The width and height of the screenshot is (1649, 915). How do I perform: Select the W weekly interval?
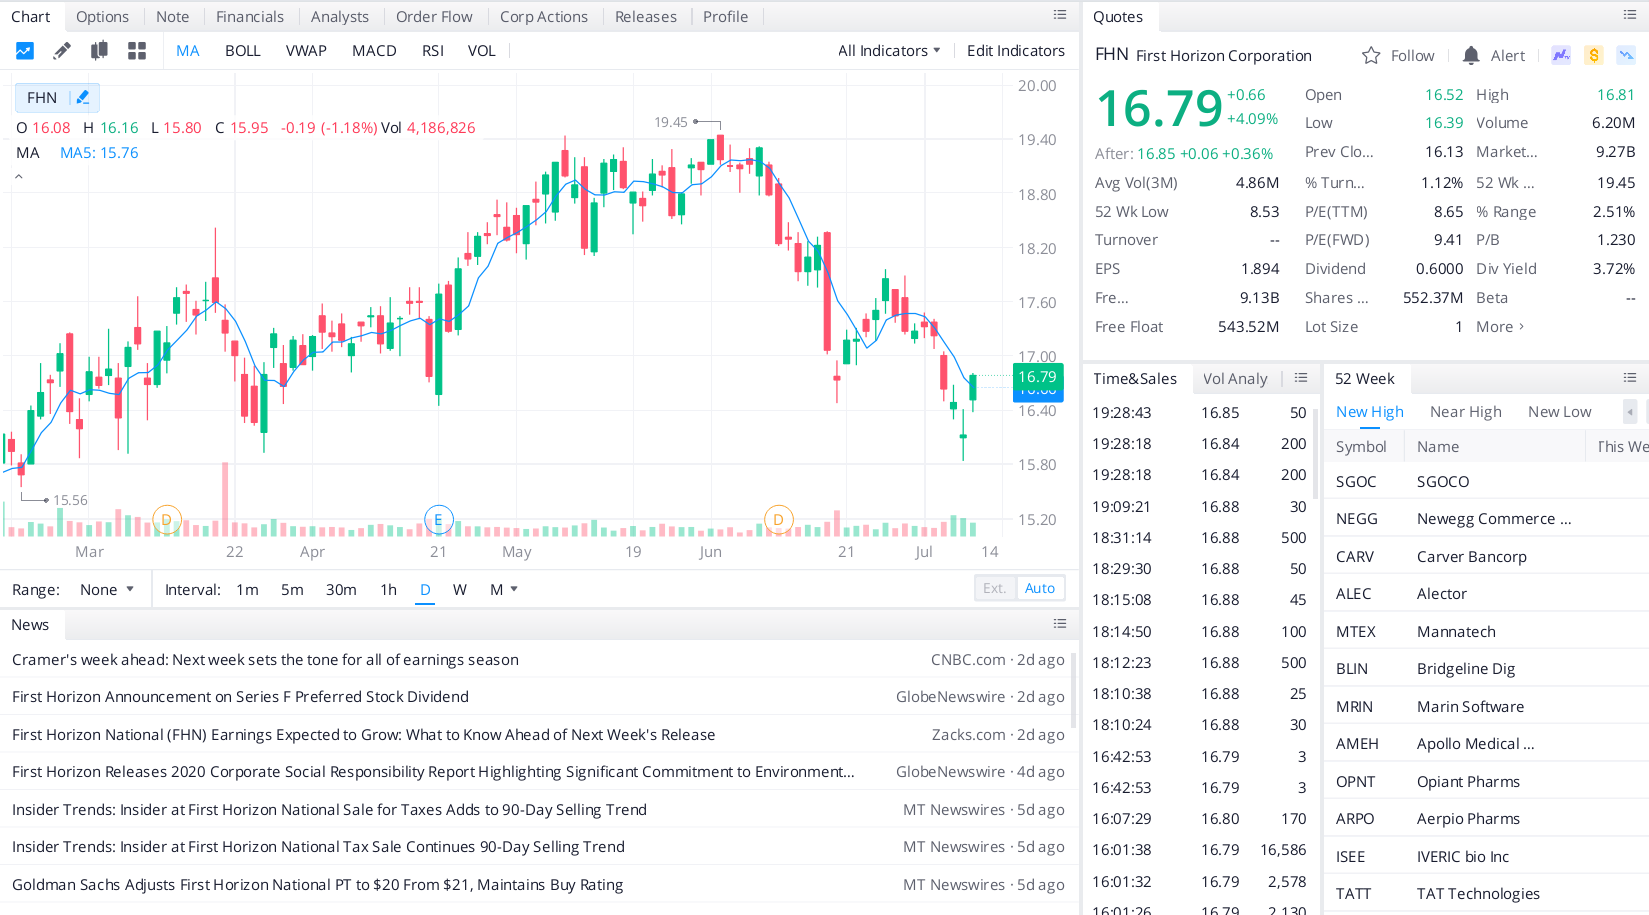[x=460, y=590]
